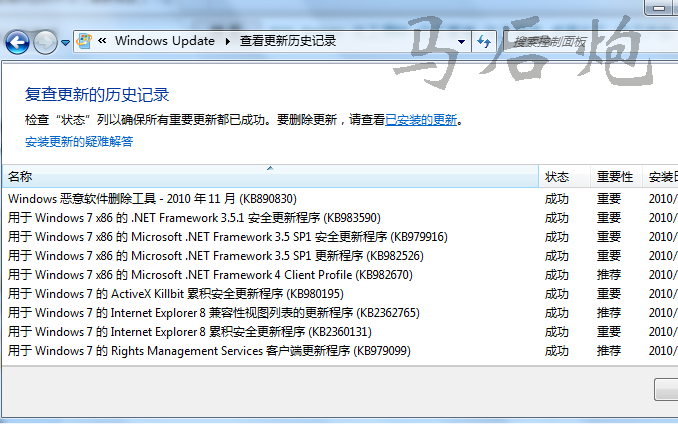The image size is (678, 424).
Task: Expand the address bar history dropdown
Action: point(461,41)
